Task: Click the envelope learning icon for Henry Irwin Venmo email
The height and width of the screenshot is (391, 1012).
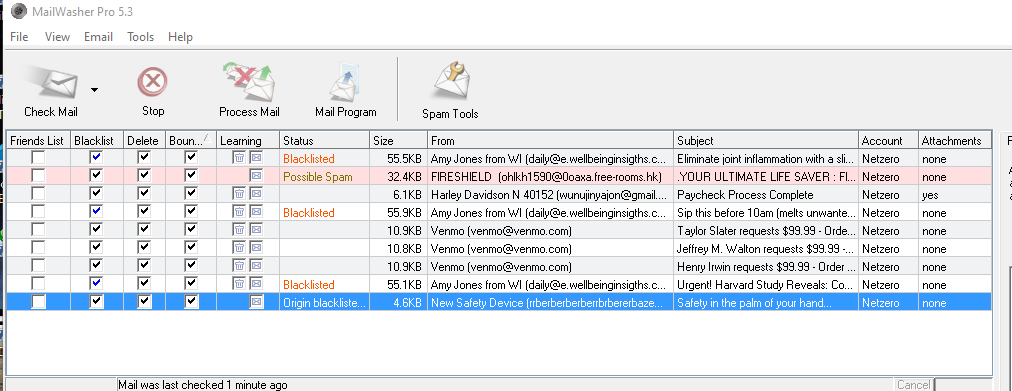Action: tap(256, 266)
